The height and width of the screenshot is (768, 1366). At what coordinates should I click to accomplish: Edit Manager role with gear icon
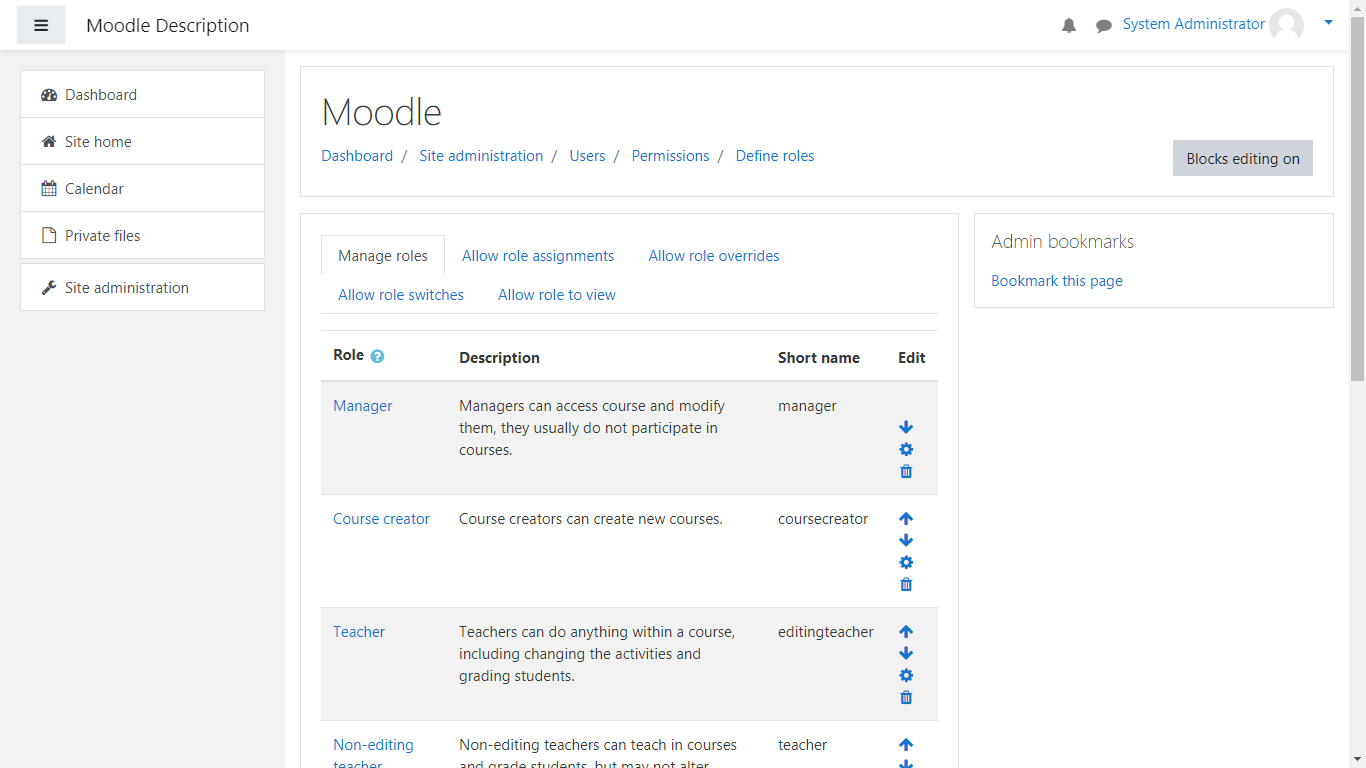coord(906,449)
